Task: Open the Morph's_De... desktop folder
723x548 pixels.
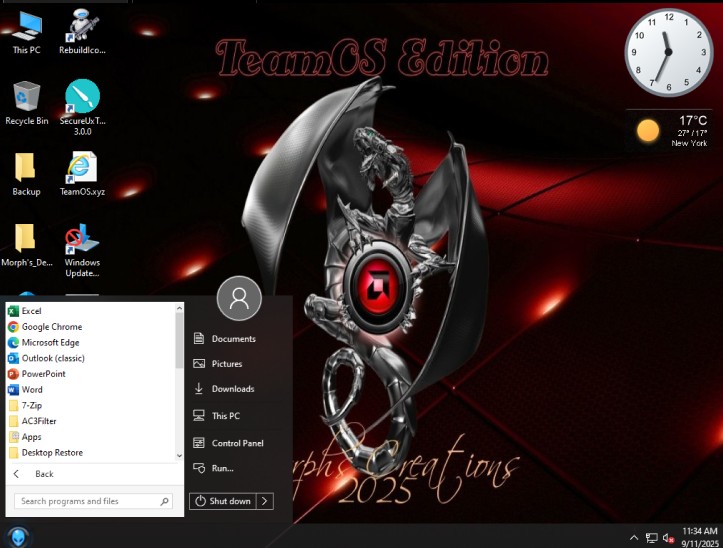Action: 26,245
